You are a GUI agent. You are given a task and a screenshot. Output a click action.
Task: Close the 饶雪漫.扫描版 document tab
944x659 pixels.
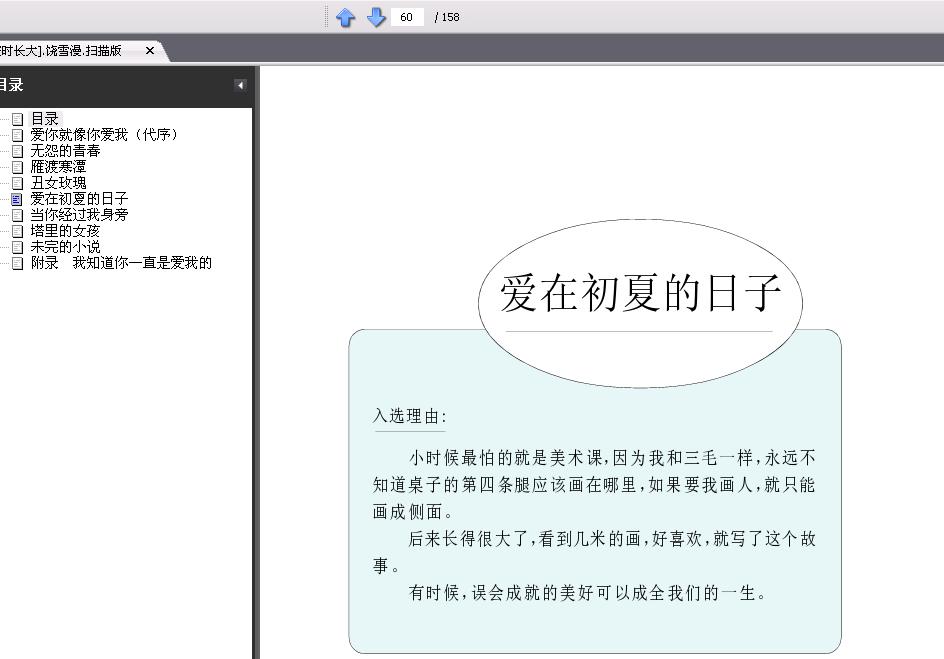[150, 51]
